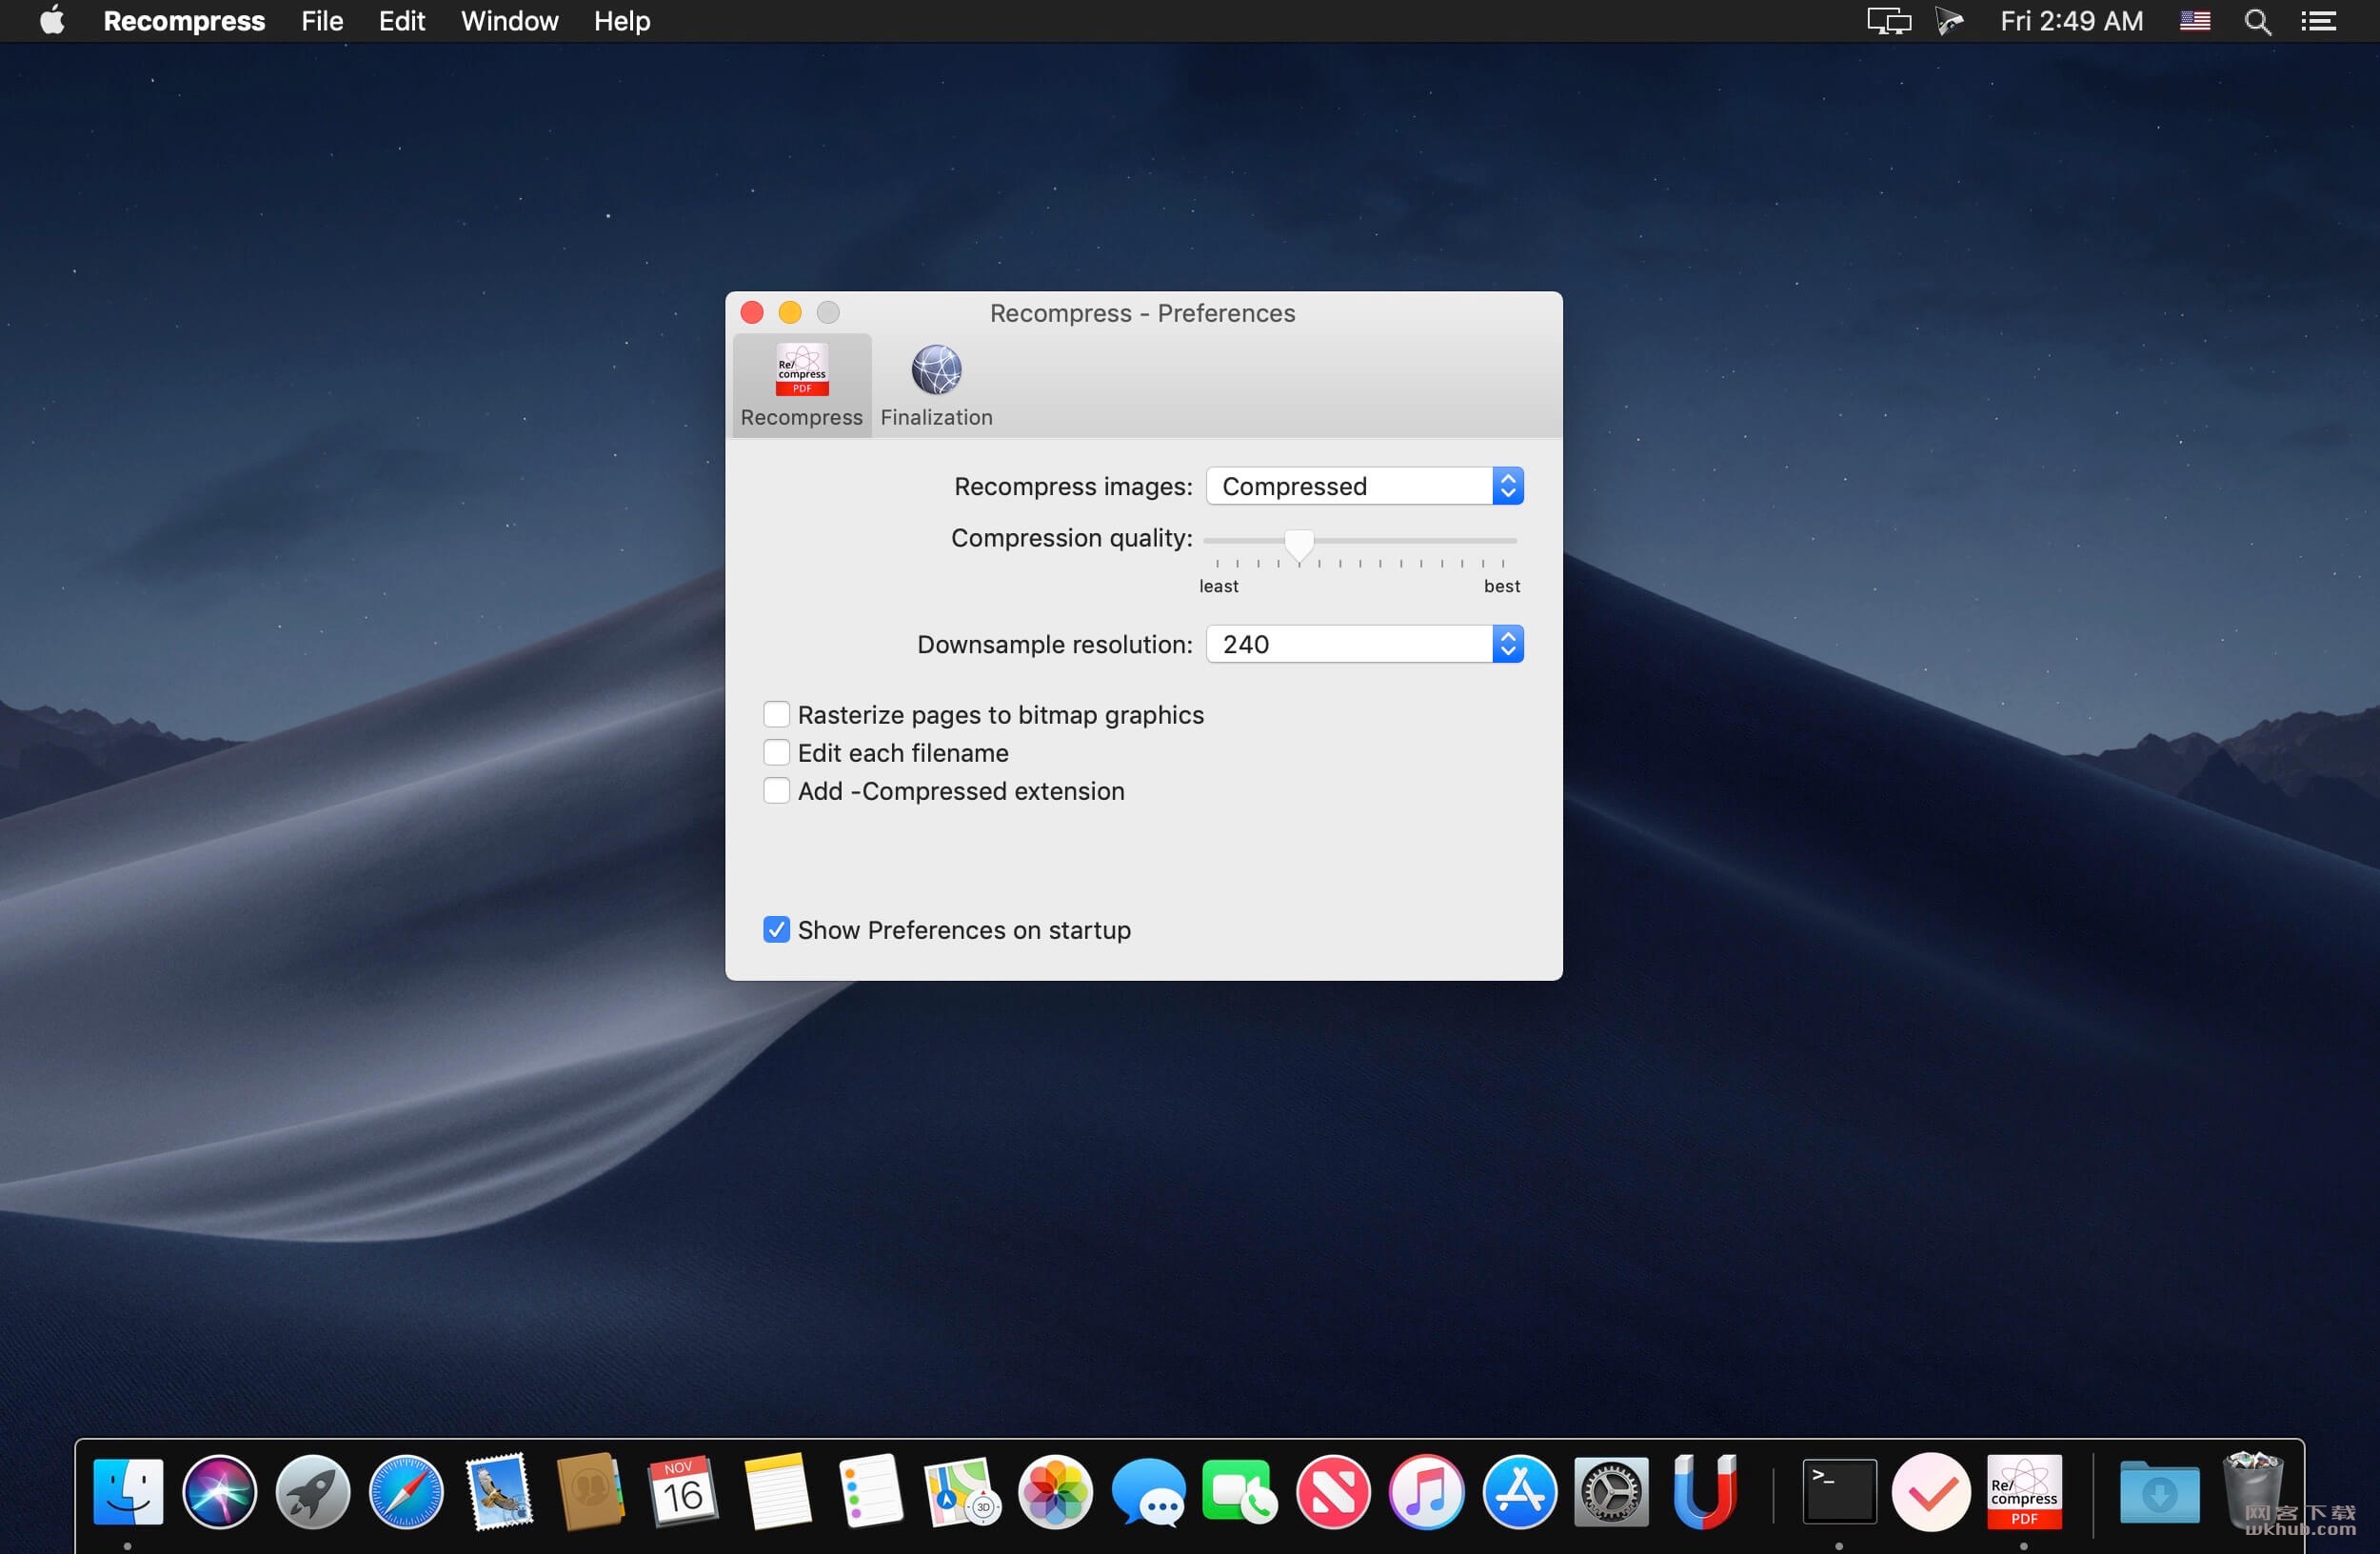Open Safari from the Dock
This screenshot has height=1554, width=2380.
(x=405, y=1491)
